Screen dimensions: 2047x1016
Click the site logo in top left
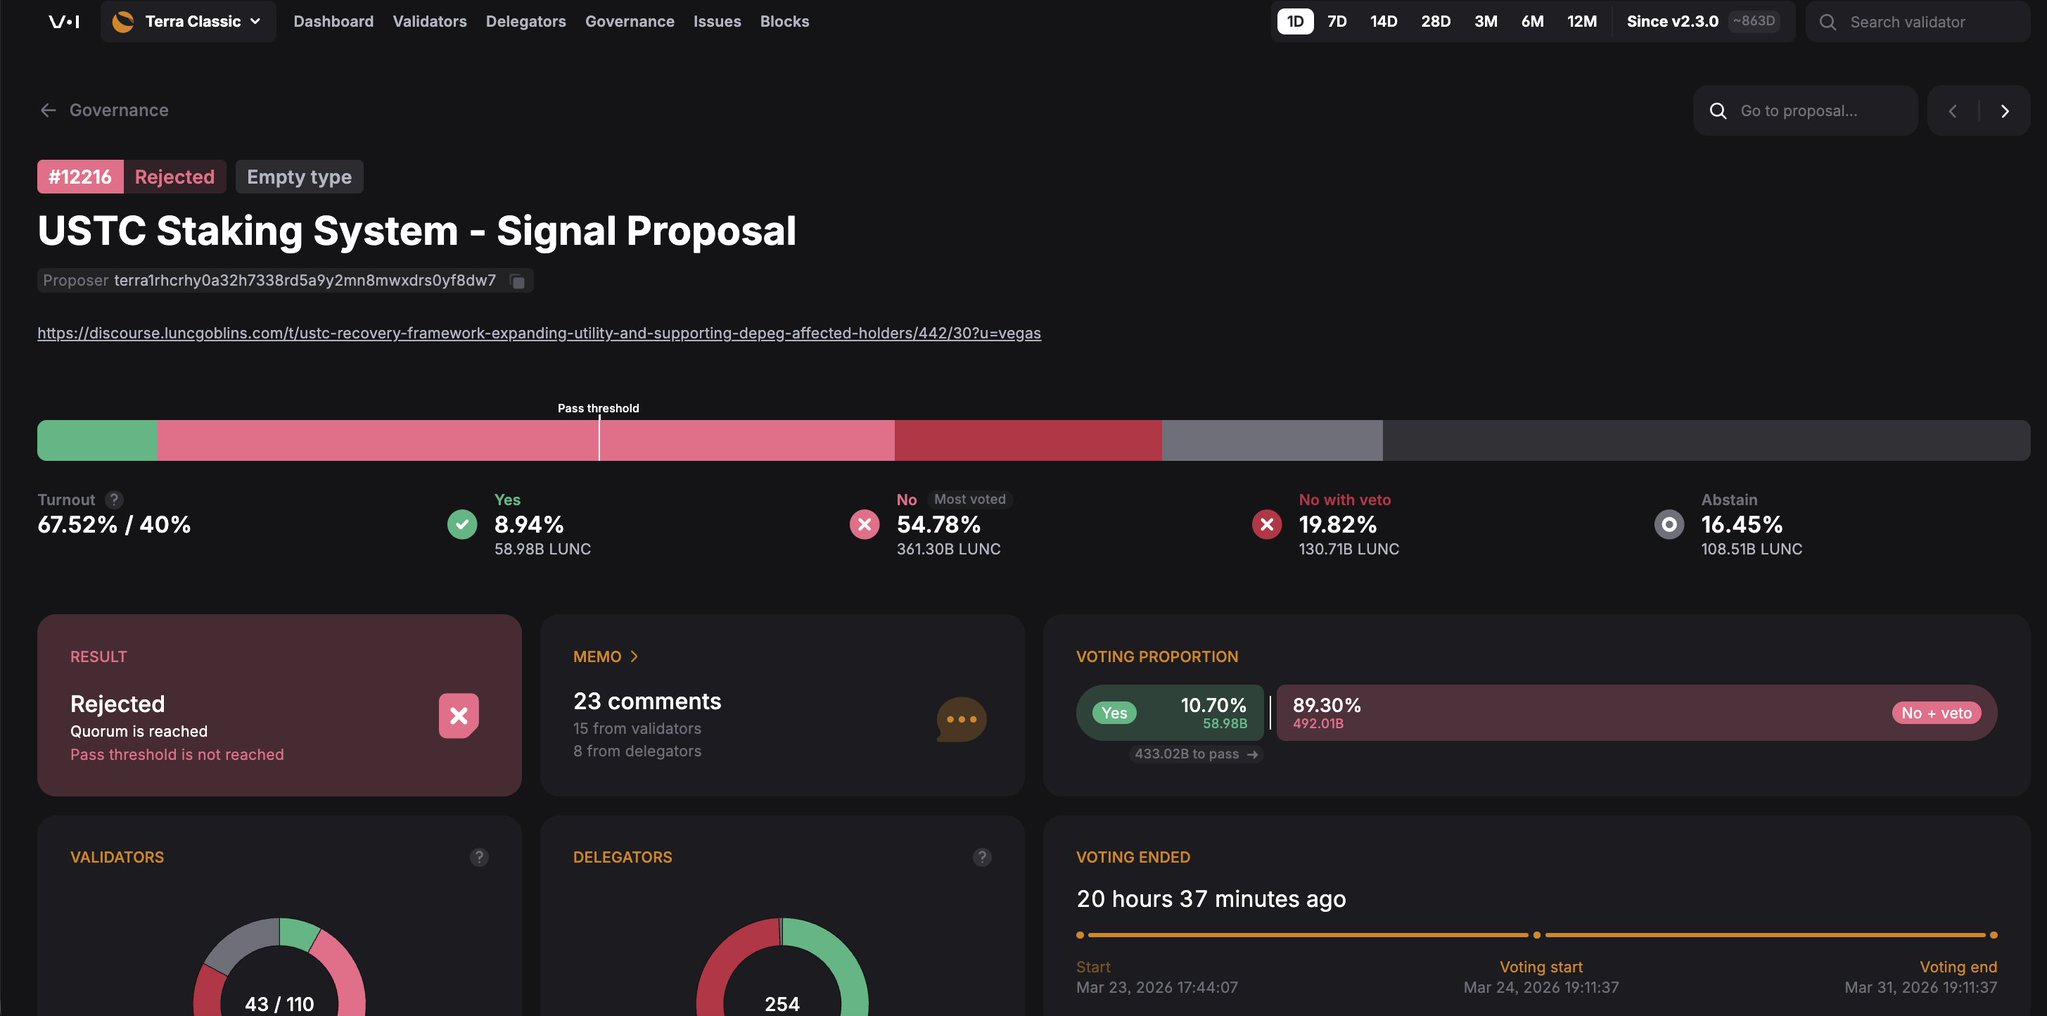(x=64, y=21)
